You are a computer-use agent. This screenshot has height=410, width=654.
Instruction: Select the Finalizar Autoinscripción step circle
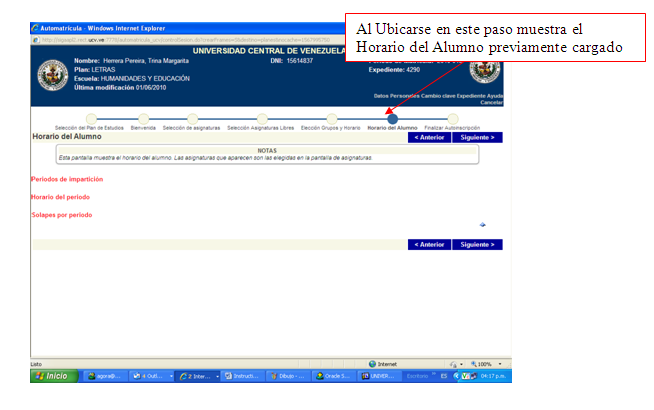click(x=453, y=119)
